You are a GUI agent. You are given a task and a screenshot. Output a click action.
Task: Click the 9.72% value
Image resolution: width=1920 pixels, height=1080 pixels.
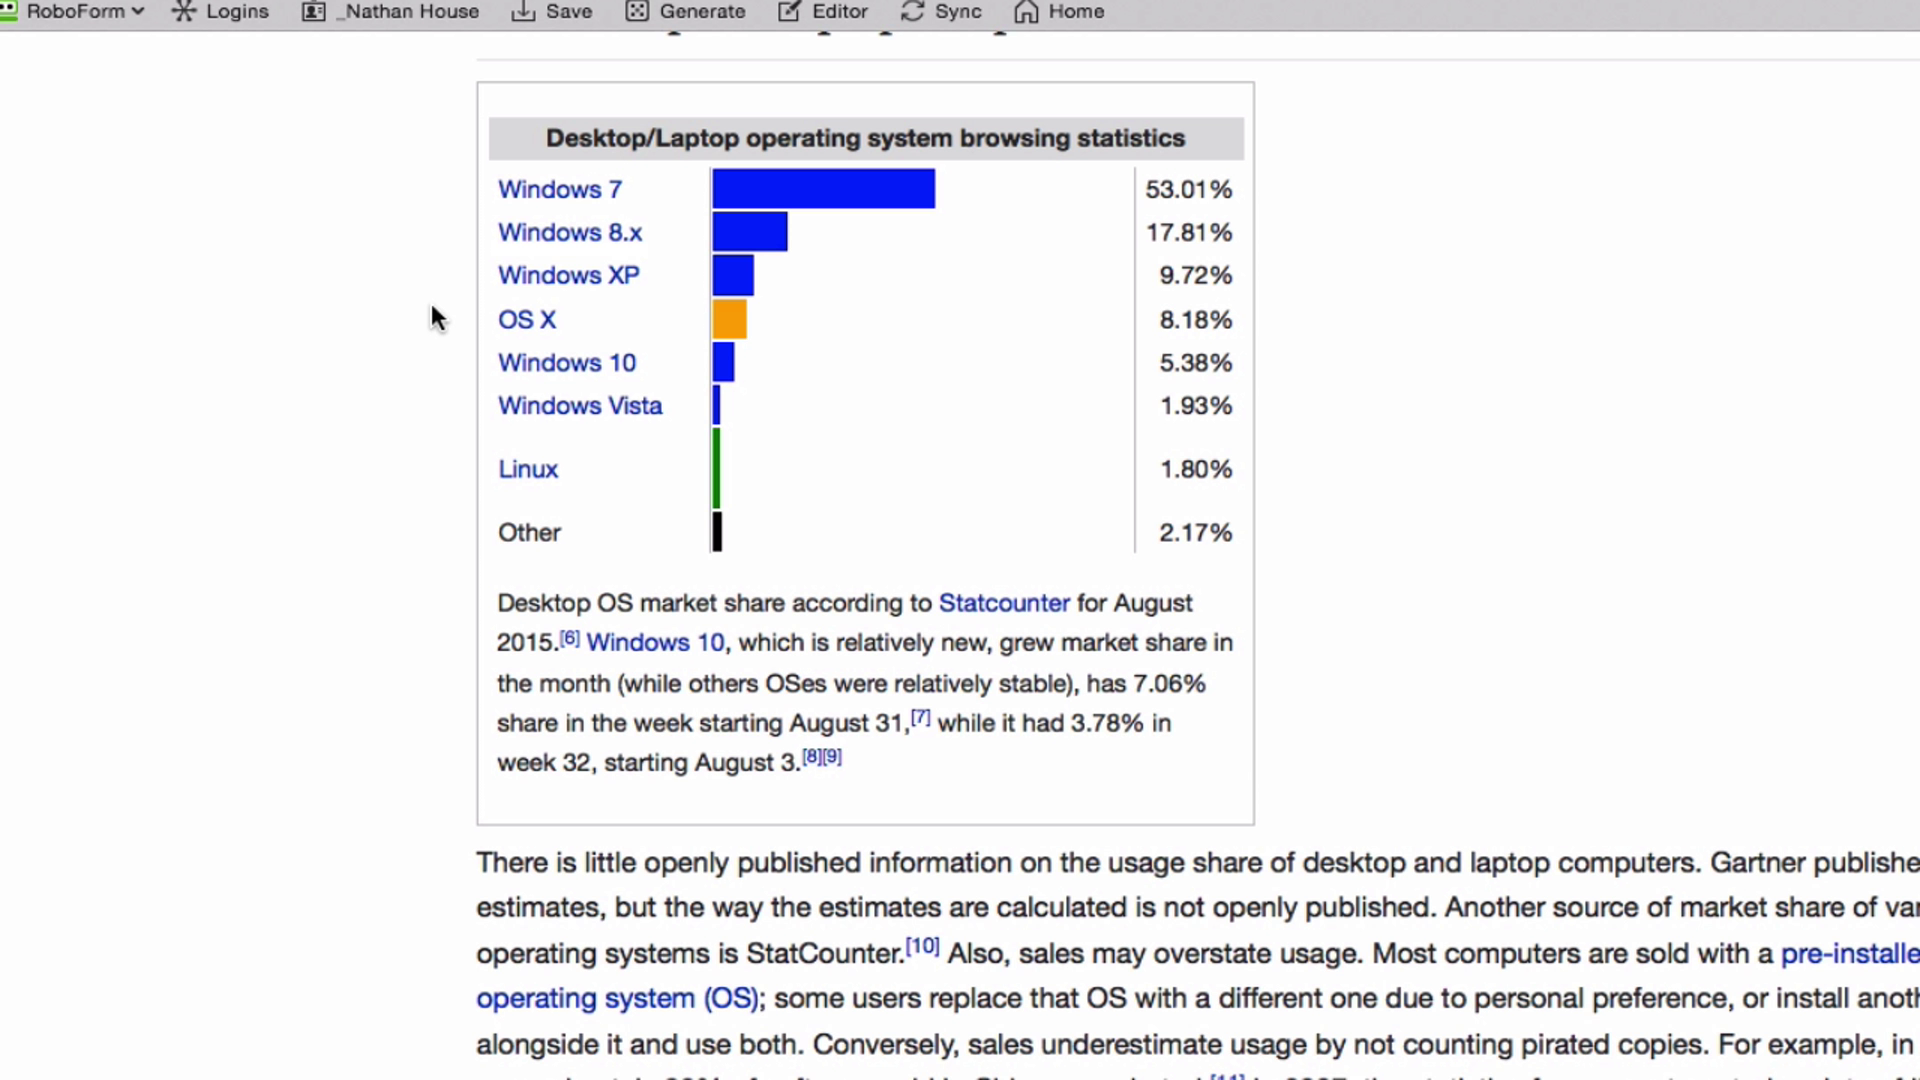click(x=1196, y=275)
